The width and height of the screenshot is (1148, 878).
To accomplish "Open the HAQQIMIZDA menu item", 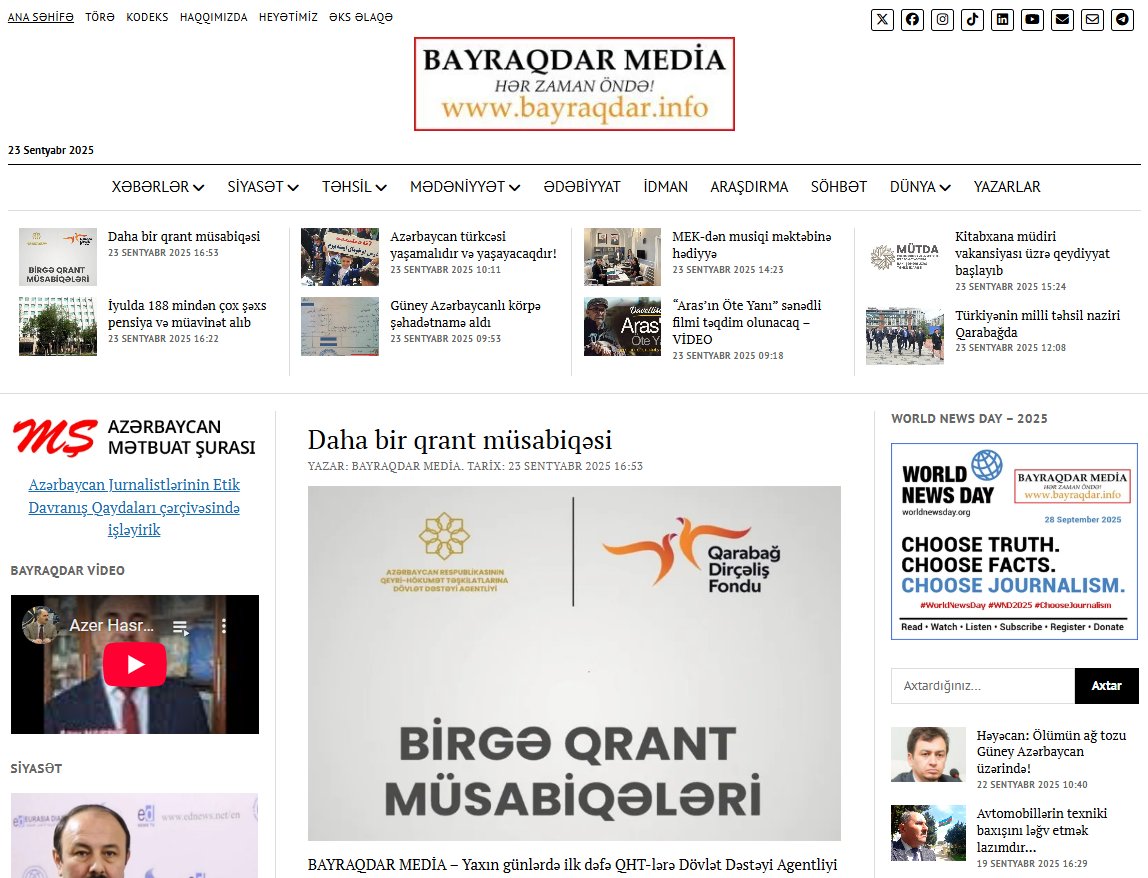I will [213, 17].
